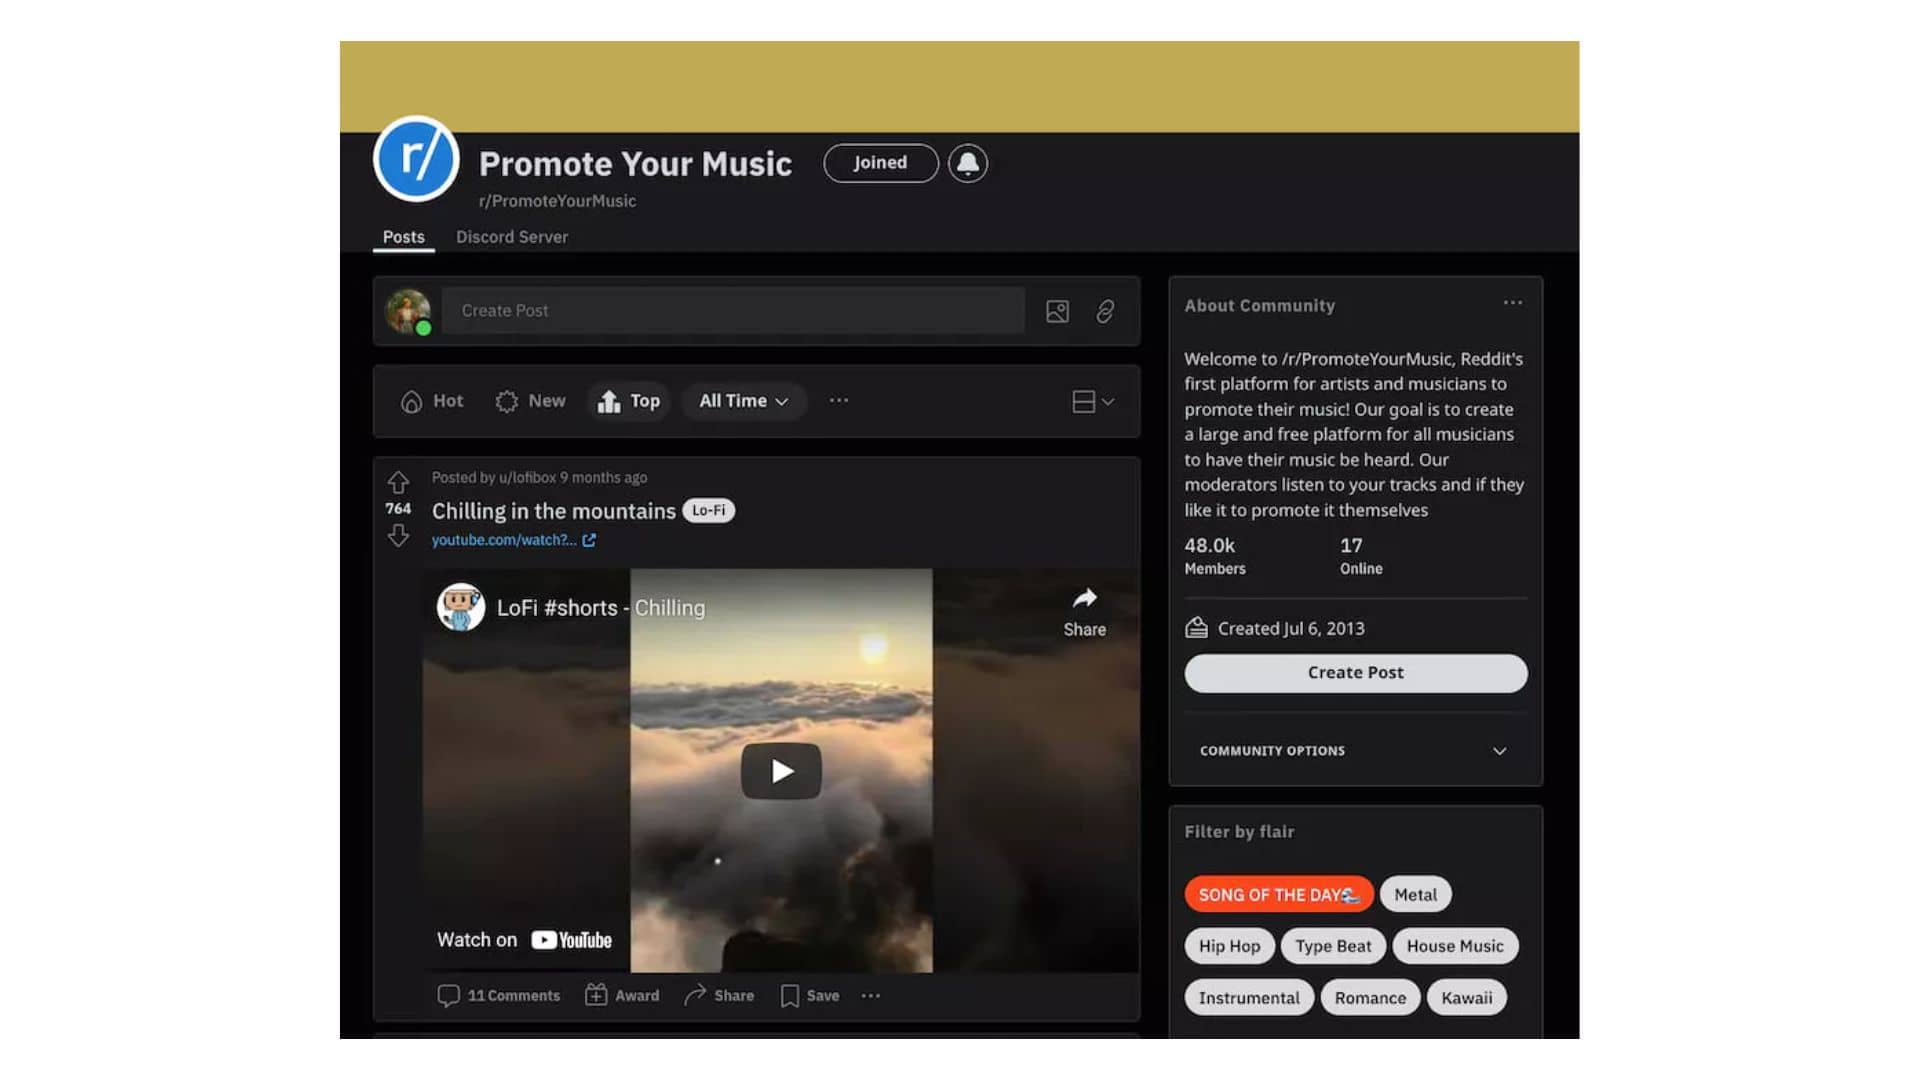Filter by Kawaii flair
The width and height of the screenshot is (1920, 1080).
[x=1466, y=998]
